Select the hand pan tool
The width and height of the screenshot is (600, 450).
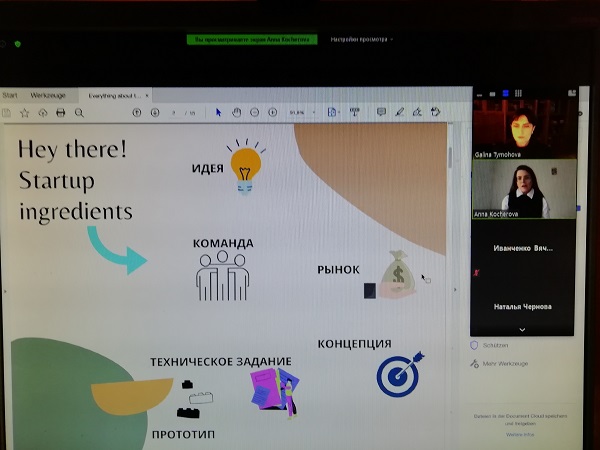pos(236,112)
